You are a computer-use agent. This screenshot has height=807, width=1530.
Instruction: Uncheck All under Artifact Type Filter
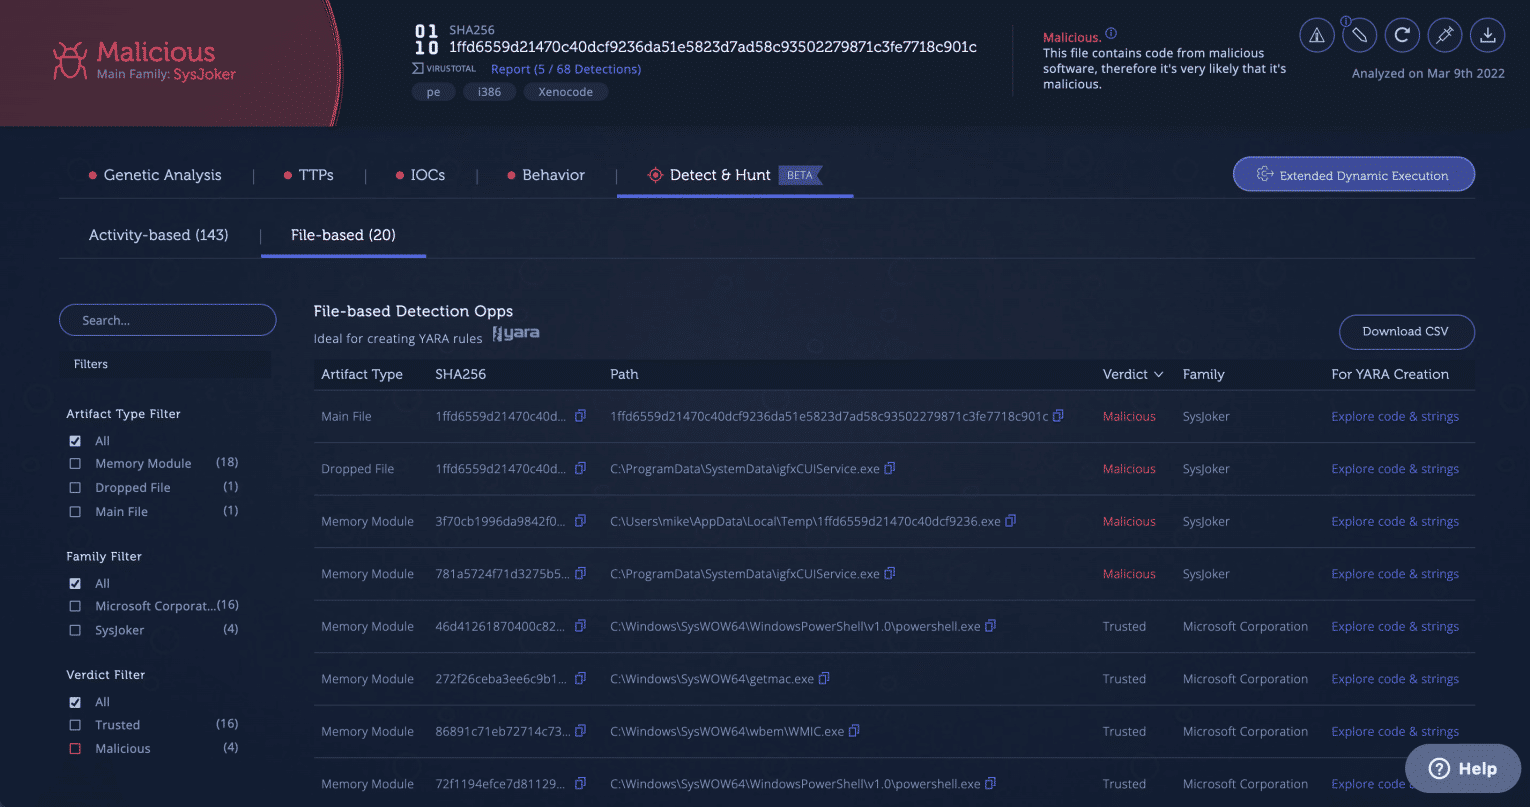coord(74,440)
